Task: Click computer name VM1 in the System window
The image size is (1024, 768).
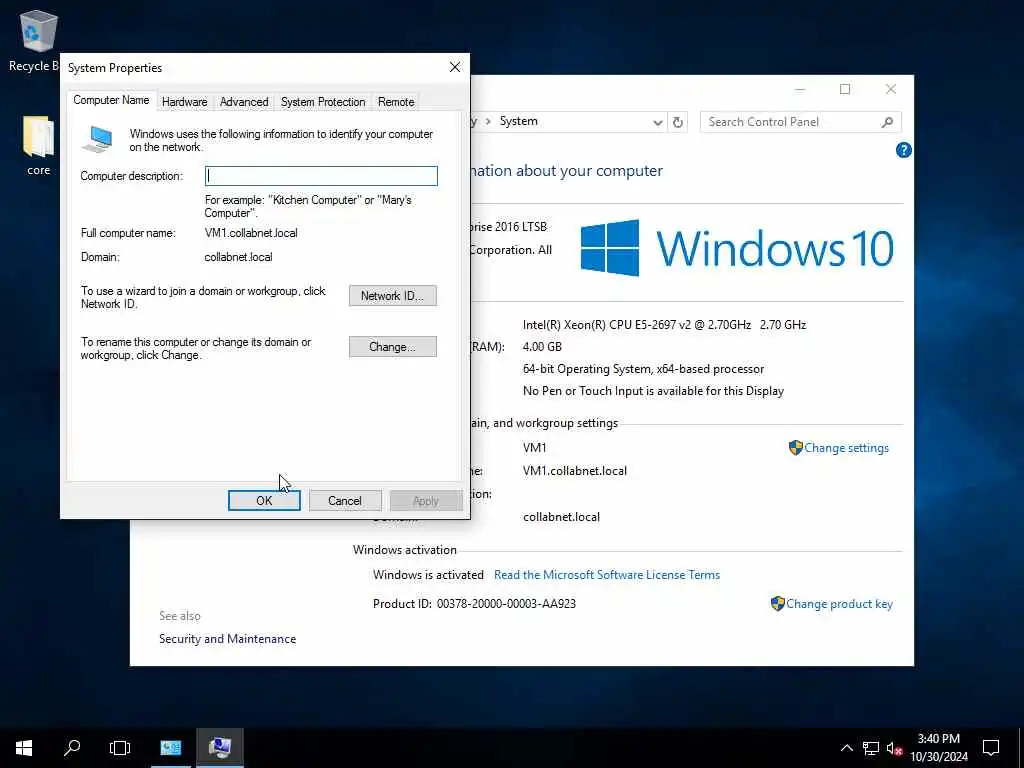Action: (x=534, y=448)
